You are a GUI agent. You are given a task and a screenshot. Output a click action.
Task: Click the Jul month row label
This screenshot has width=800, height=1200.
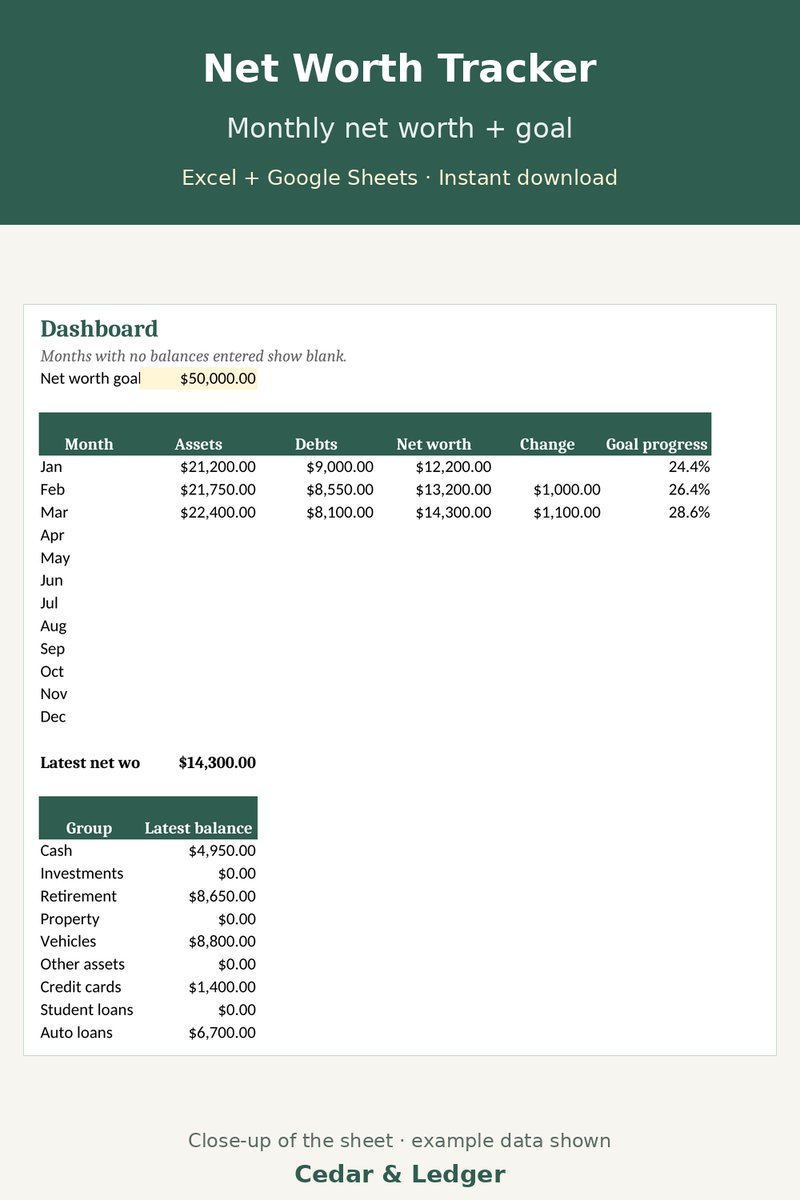(49, 603)
